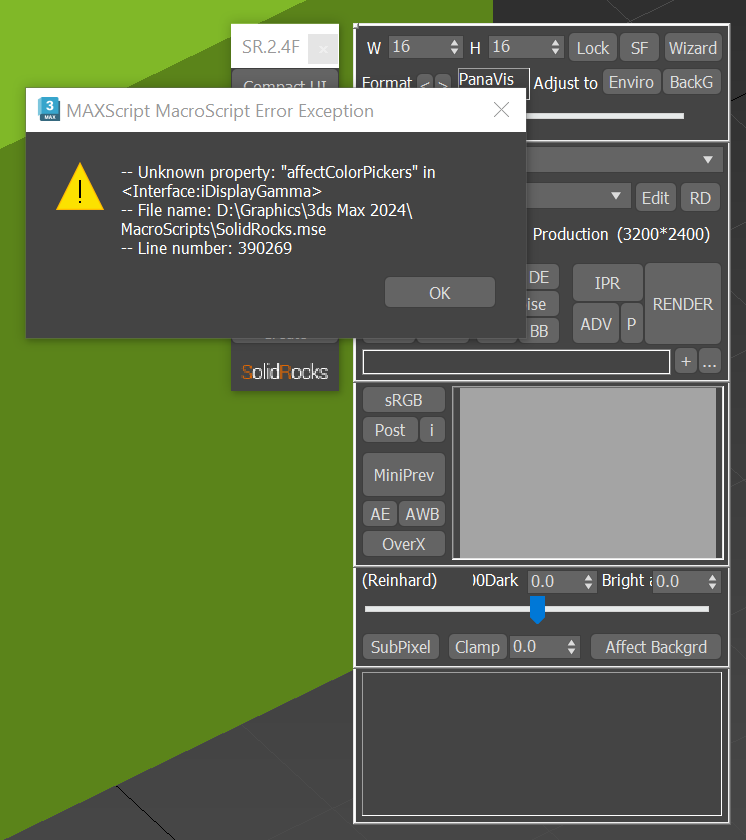Image resolution: width=746 pixels, height=840 pixels.
Task: Toggle AE auto exposure
Action: coord(380,514)
